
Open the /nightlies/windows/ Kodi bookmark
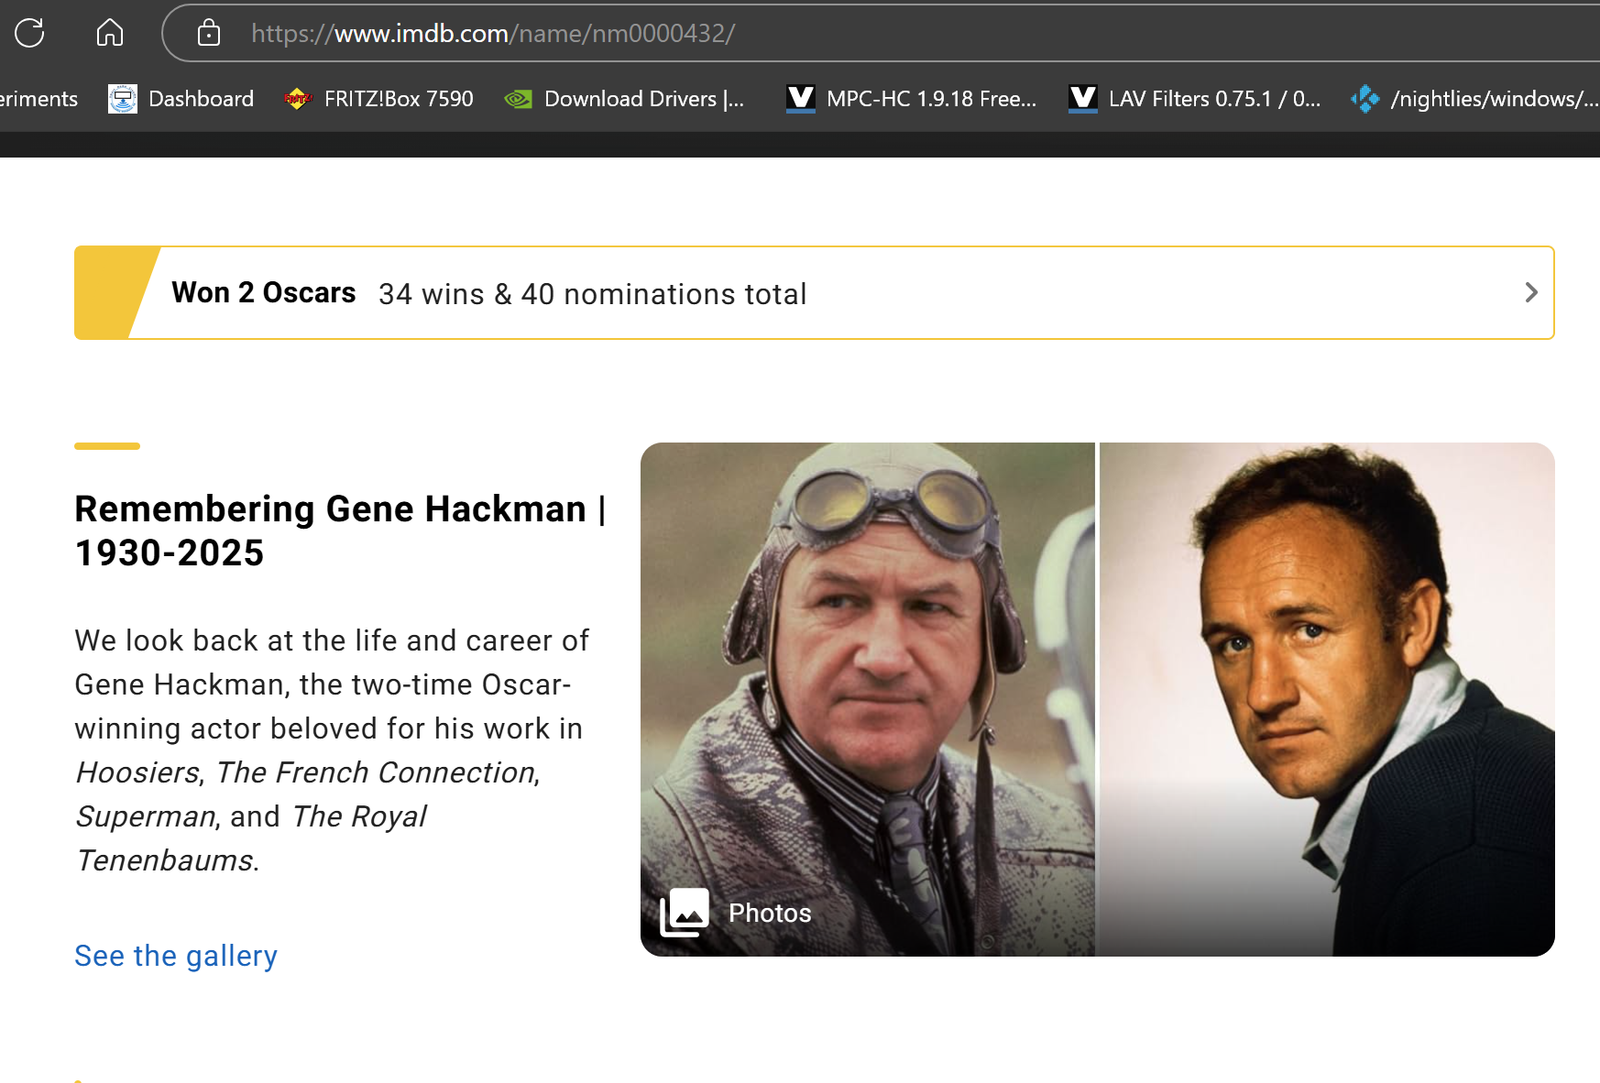tap(1475, 99)
